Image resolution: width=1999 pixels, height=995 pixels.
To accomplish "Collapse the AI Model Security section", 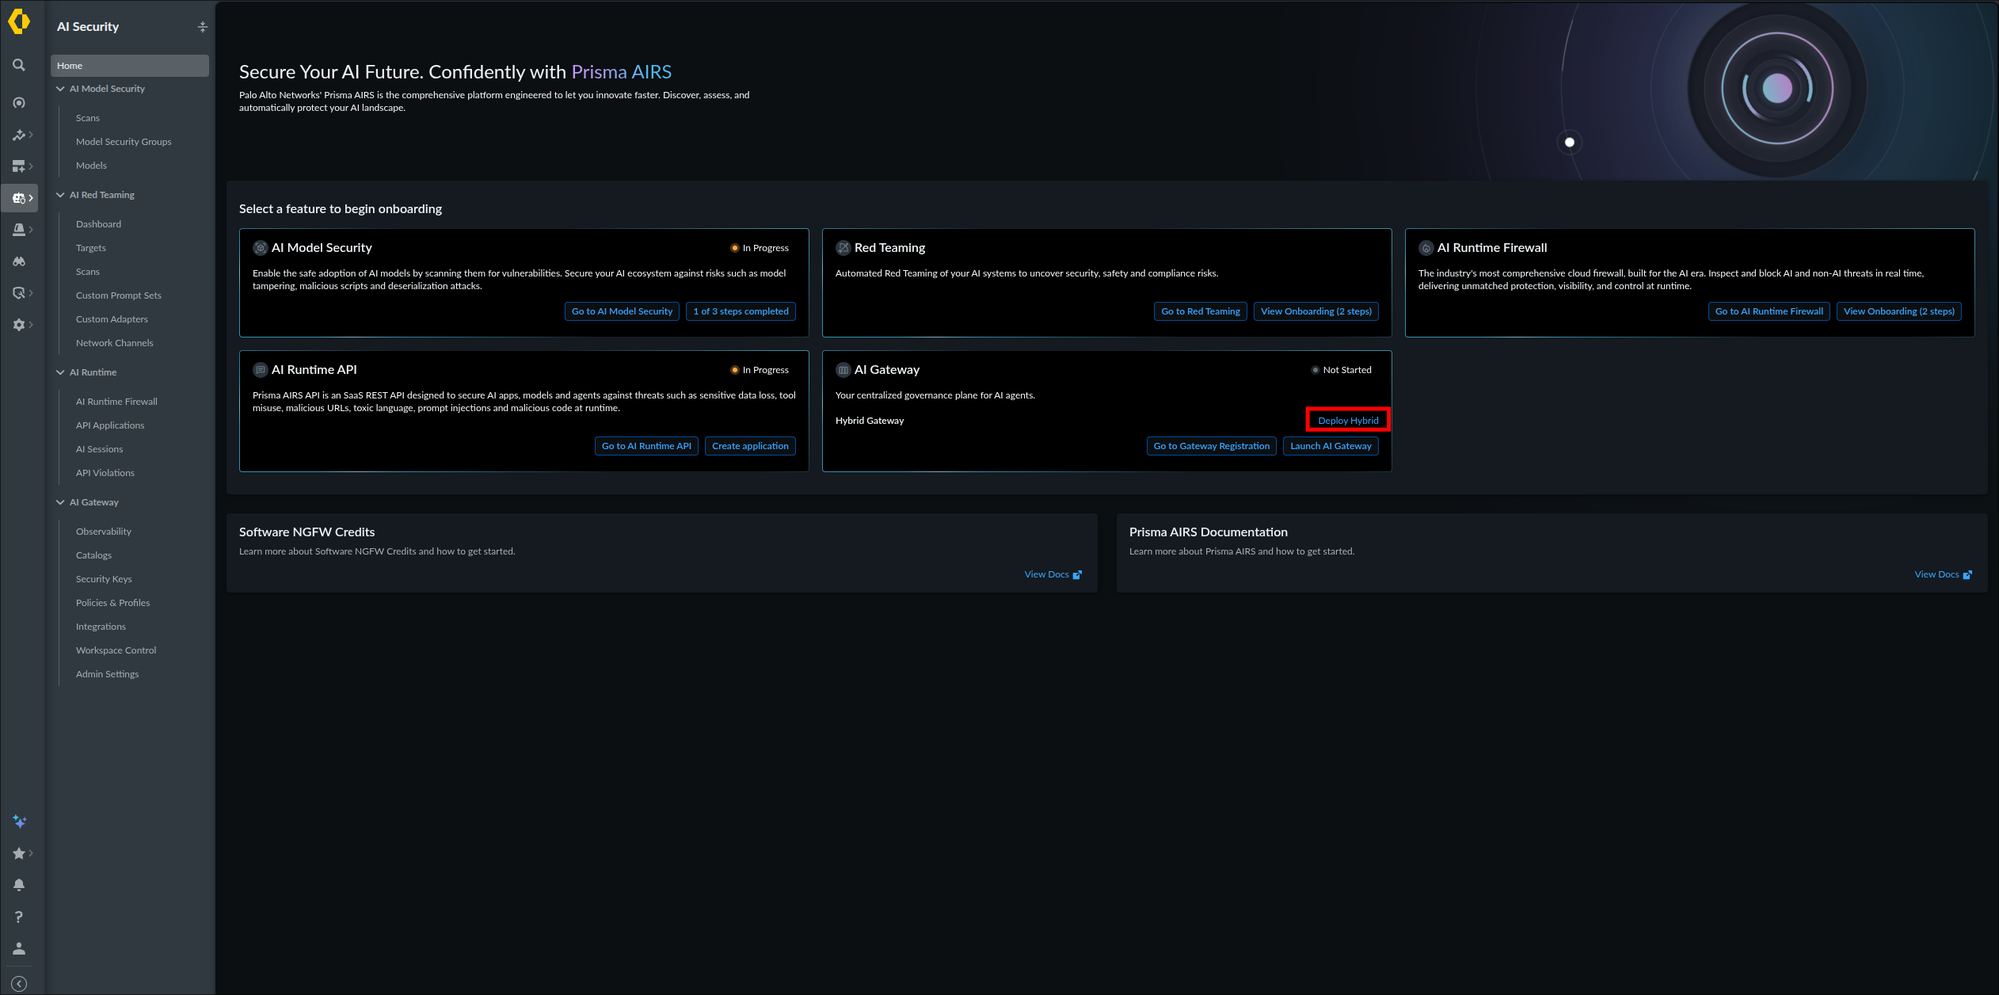I will click(61, 89).
